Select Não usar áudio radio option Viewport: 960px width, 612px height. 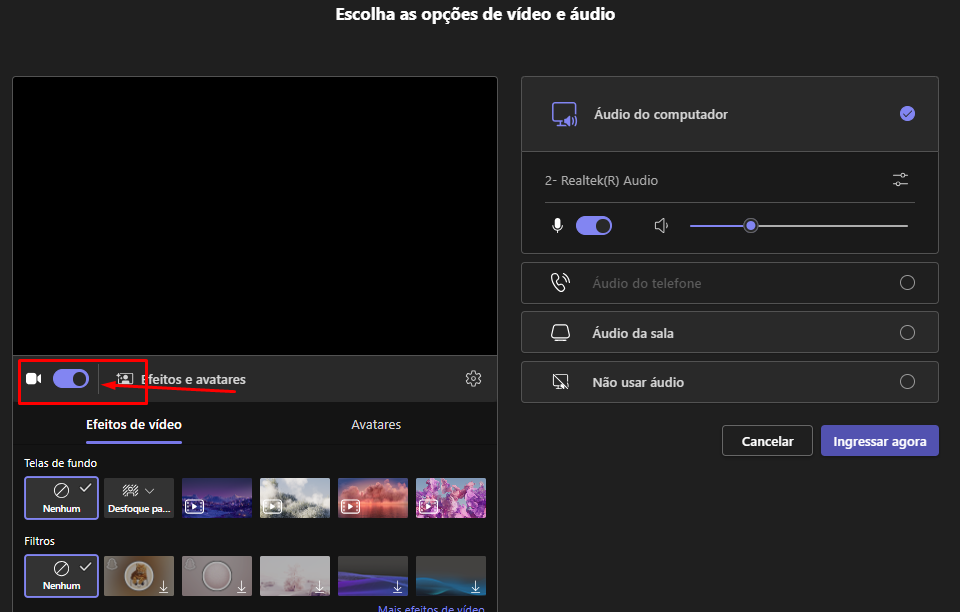click(907, 381)
